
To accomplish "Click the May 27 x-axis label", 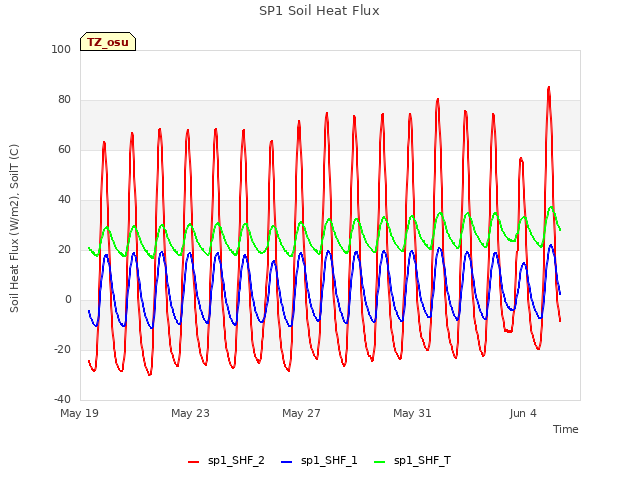I will (301, 413).
